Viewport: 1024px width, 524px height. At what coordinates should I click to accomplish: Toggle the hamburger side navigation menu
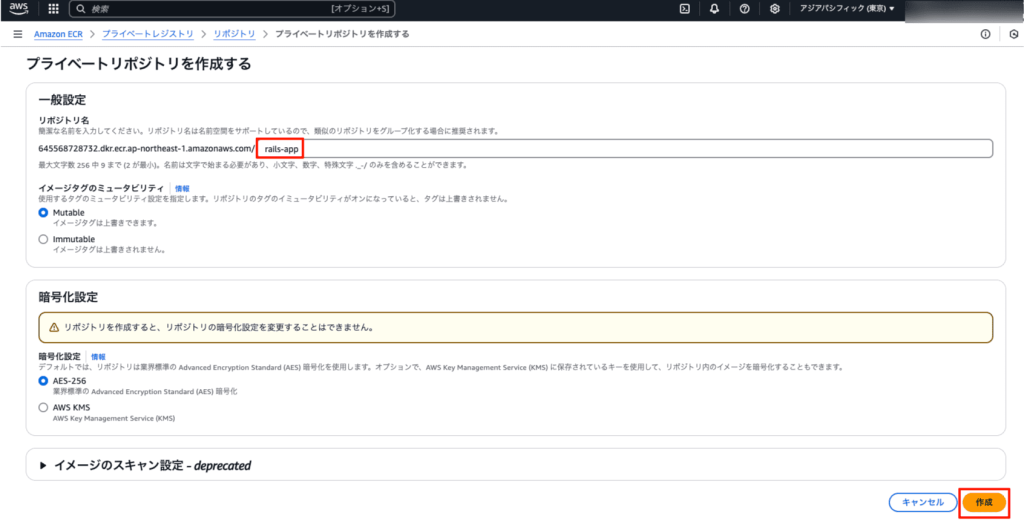17,34
